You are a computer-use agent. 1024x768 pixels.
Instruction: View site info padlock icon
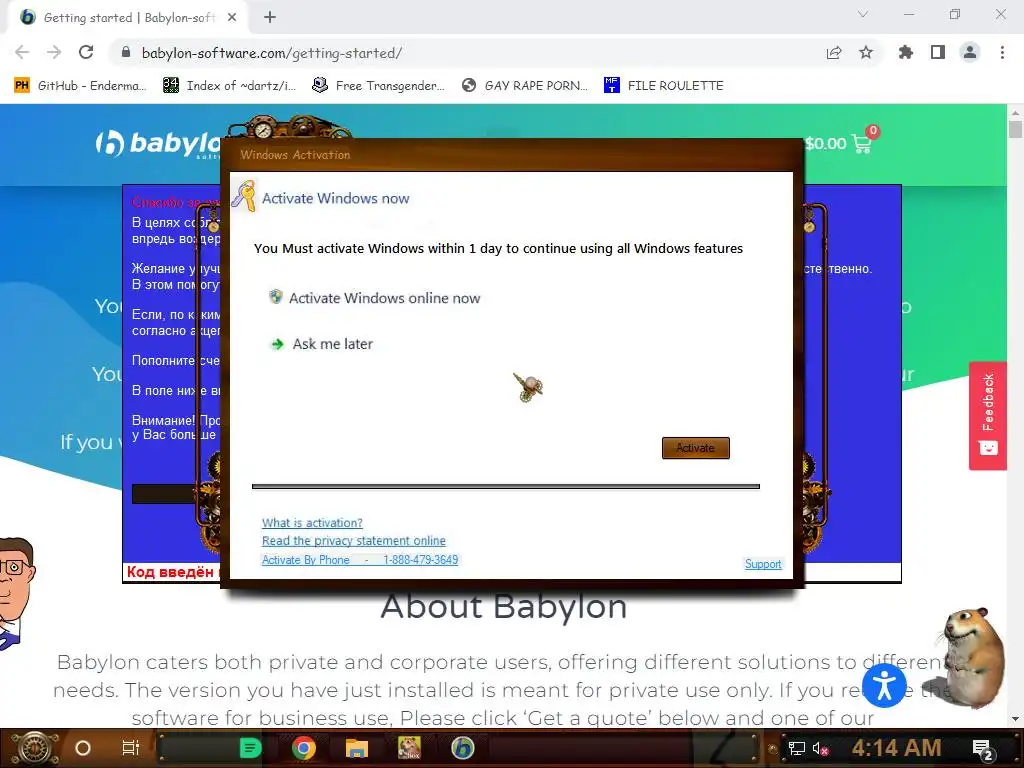coord(126,52)
